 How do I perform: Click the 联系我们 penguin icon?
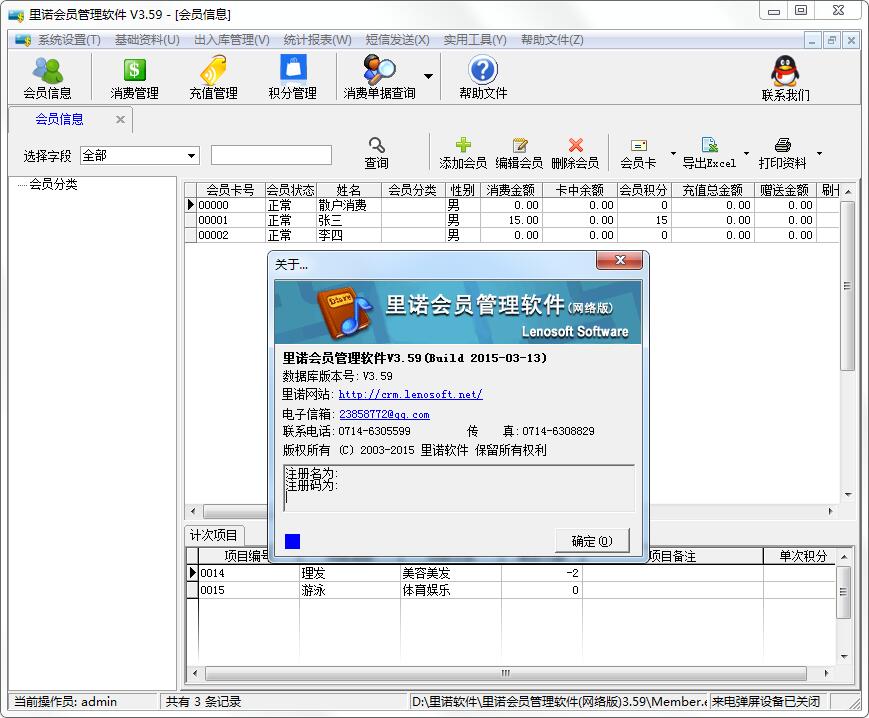pyautogui.click(x=785, y=71)
